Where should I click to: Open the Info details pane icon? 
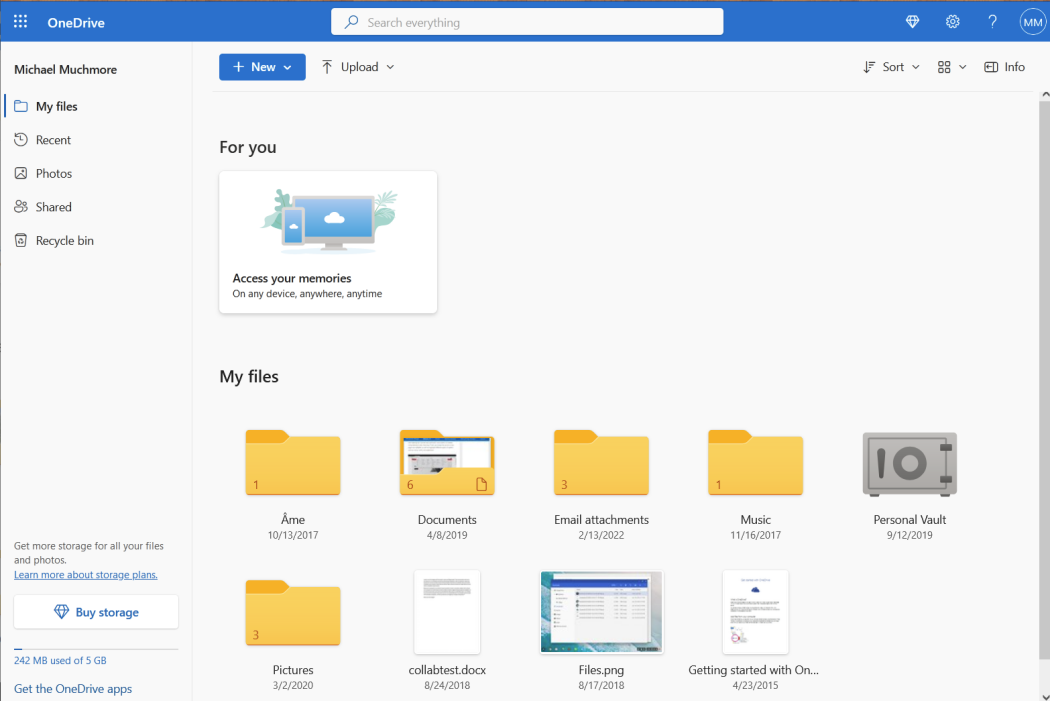[x=1004, y=66]
